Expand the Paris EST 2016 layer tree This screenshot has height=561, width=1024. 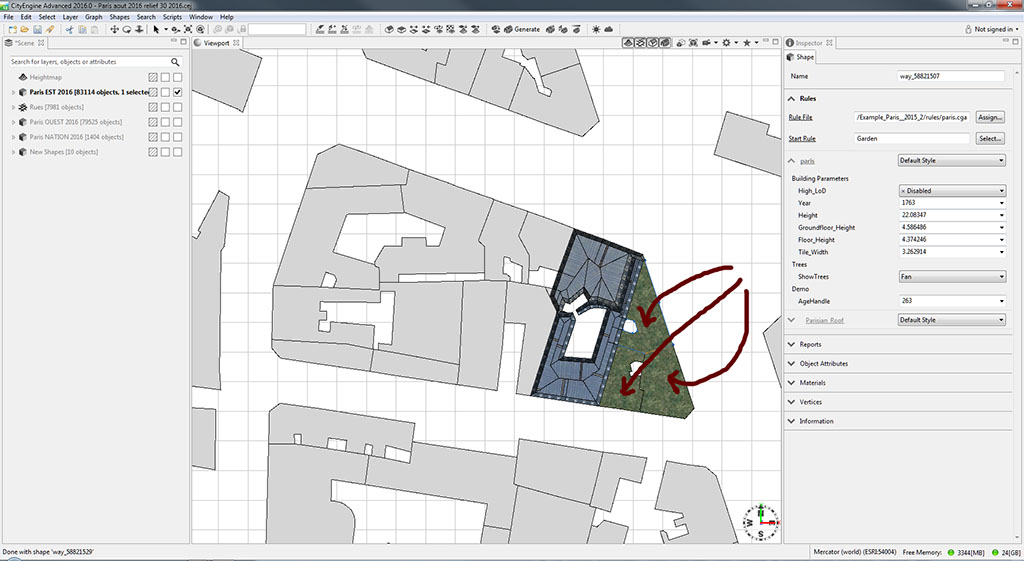pyautogui.click(x=13, y=93)
